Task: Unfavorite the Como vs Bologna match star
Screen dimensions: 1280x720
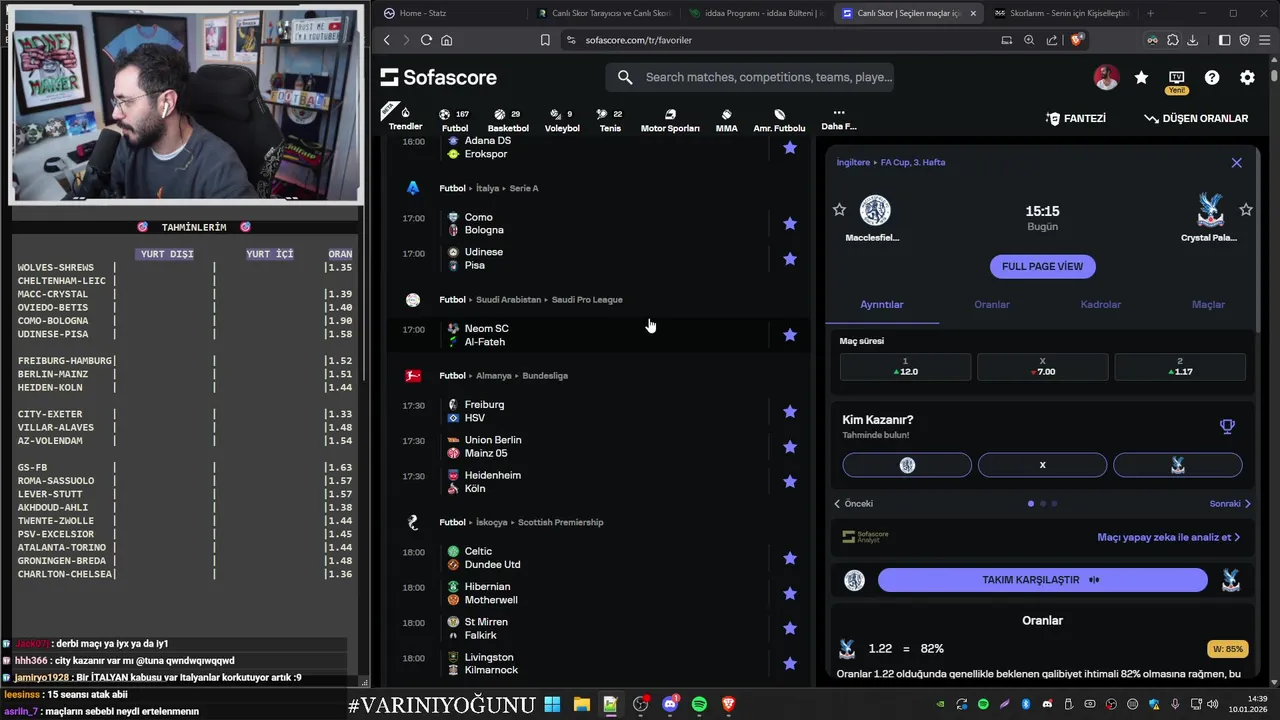Action: (x=790, y=223)
